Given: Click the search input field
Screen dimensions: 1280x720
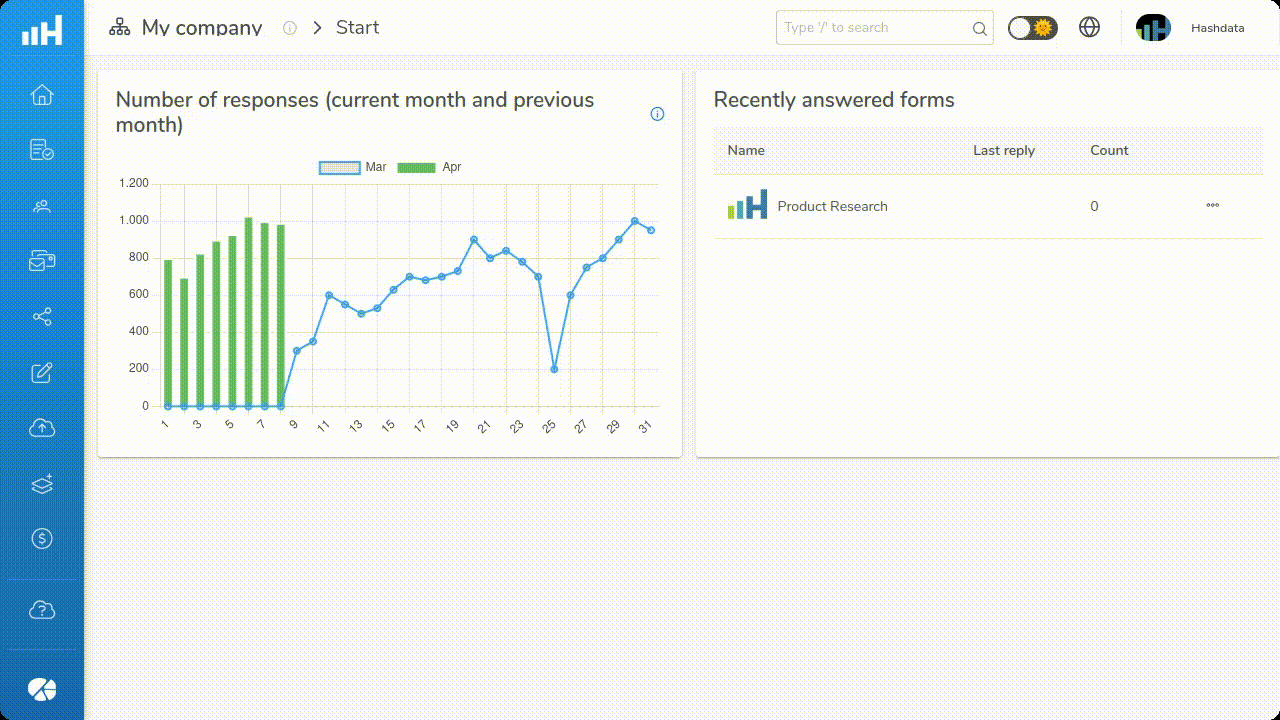Looking at the screenshot, I should point(875,28).
